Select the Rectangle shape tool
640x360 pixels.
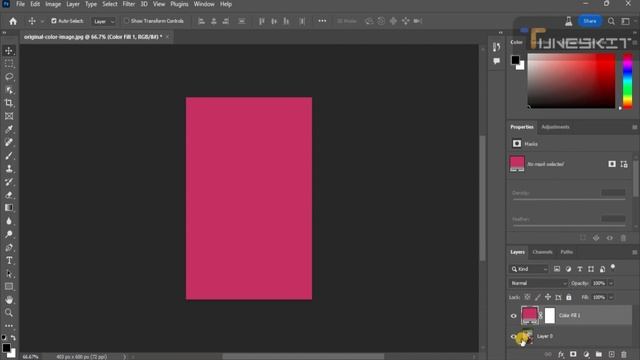pos(9,287)
